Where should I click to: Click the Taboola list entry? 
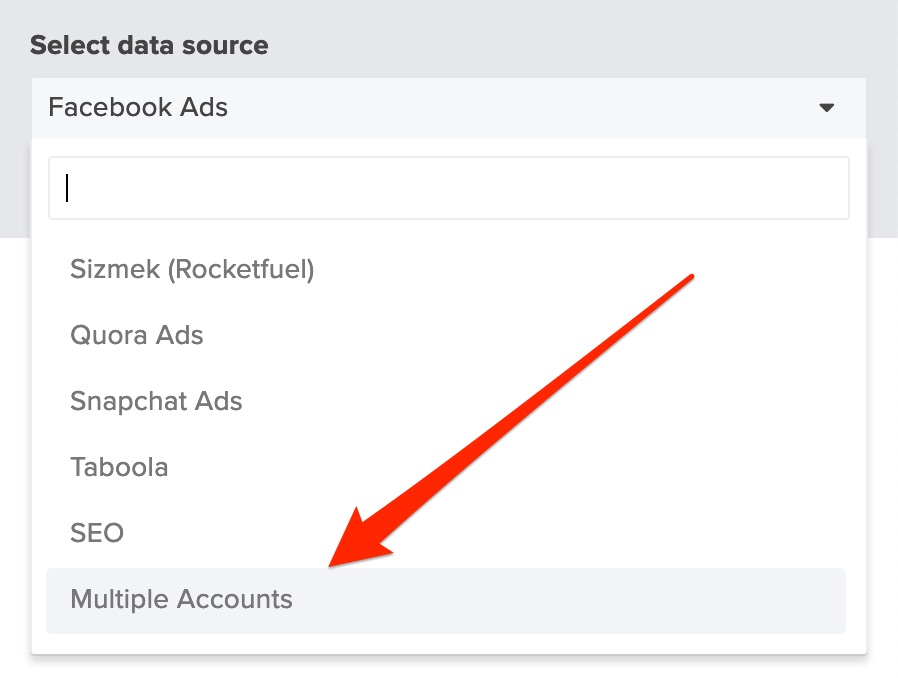tap(119, 467)
